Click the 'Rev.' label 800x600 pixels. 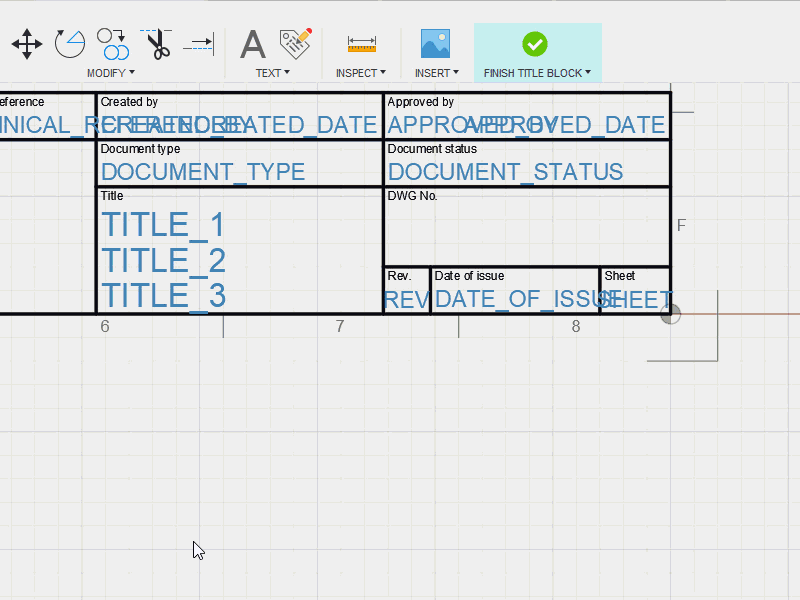[399, 276]
